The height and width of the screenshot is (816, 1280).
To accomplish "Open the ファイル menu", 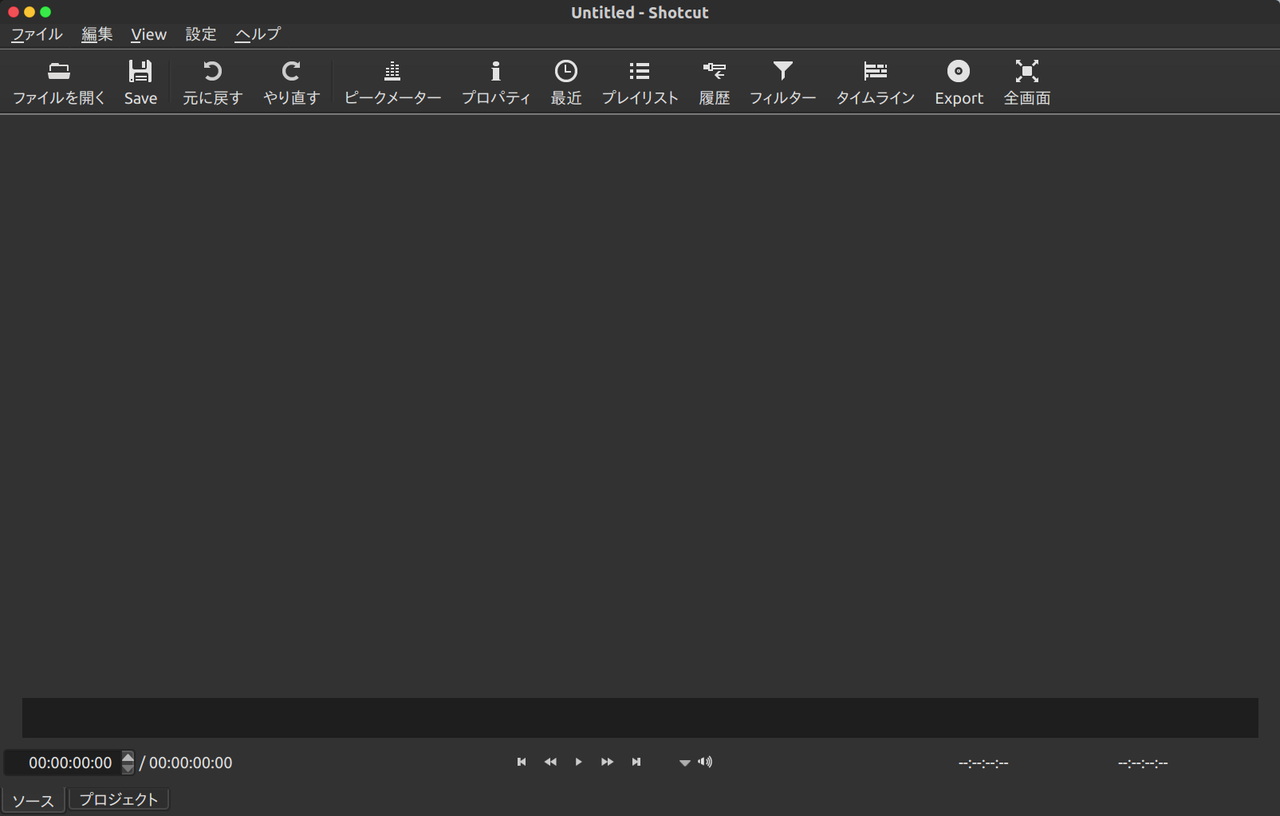I will pyautogui.click(x=36, y=34).
